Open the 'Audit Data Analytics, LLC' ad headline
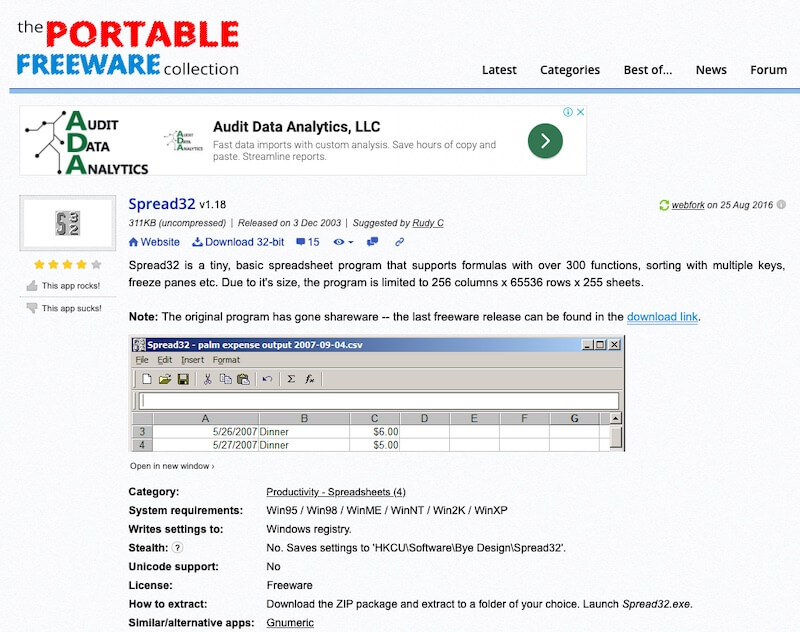Screen dimensions: 800x632 [x=296, y=127]
